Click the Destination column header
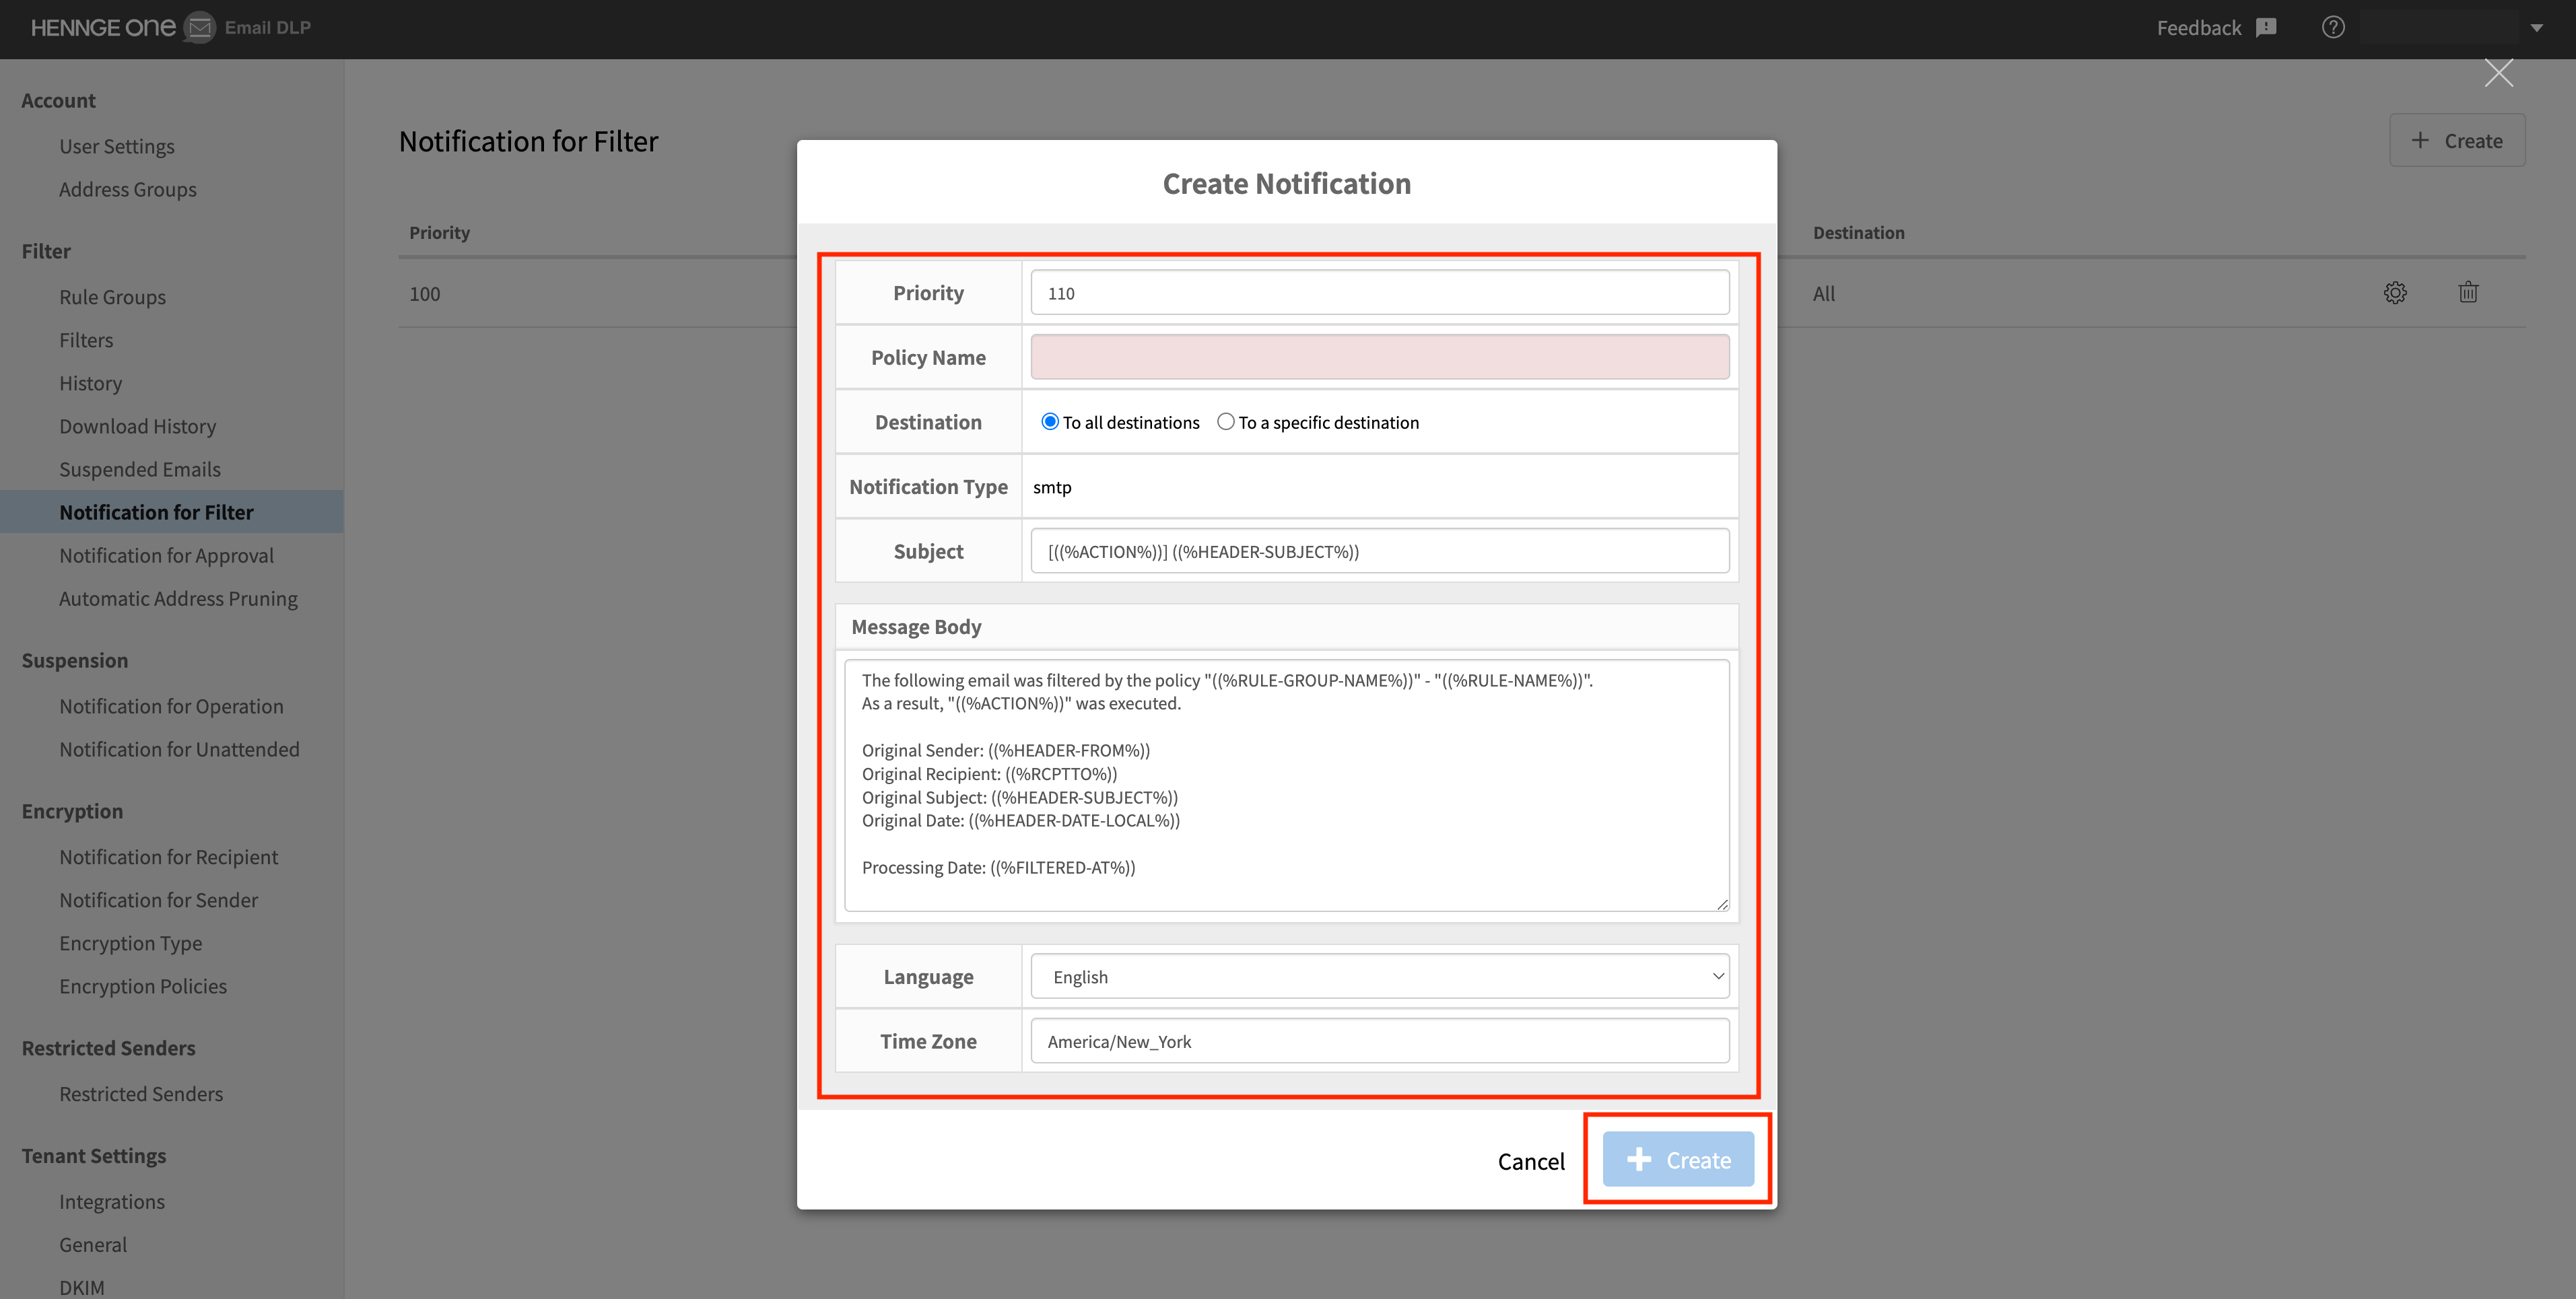 1859,232
